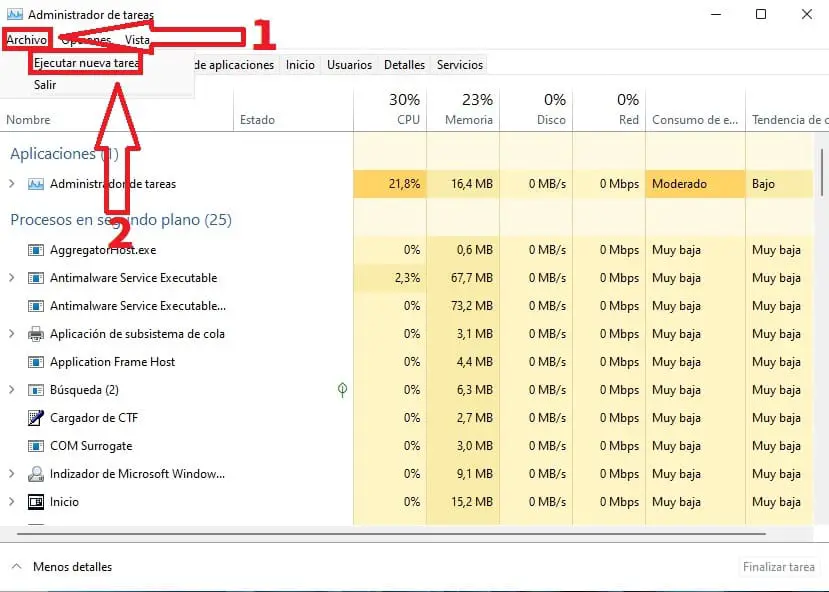Switch to the Inicio tab
Image resolution: width=829 pixels, height=592 pixels.
(300, 64)
